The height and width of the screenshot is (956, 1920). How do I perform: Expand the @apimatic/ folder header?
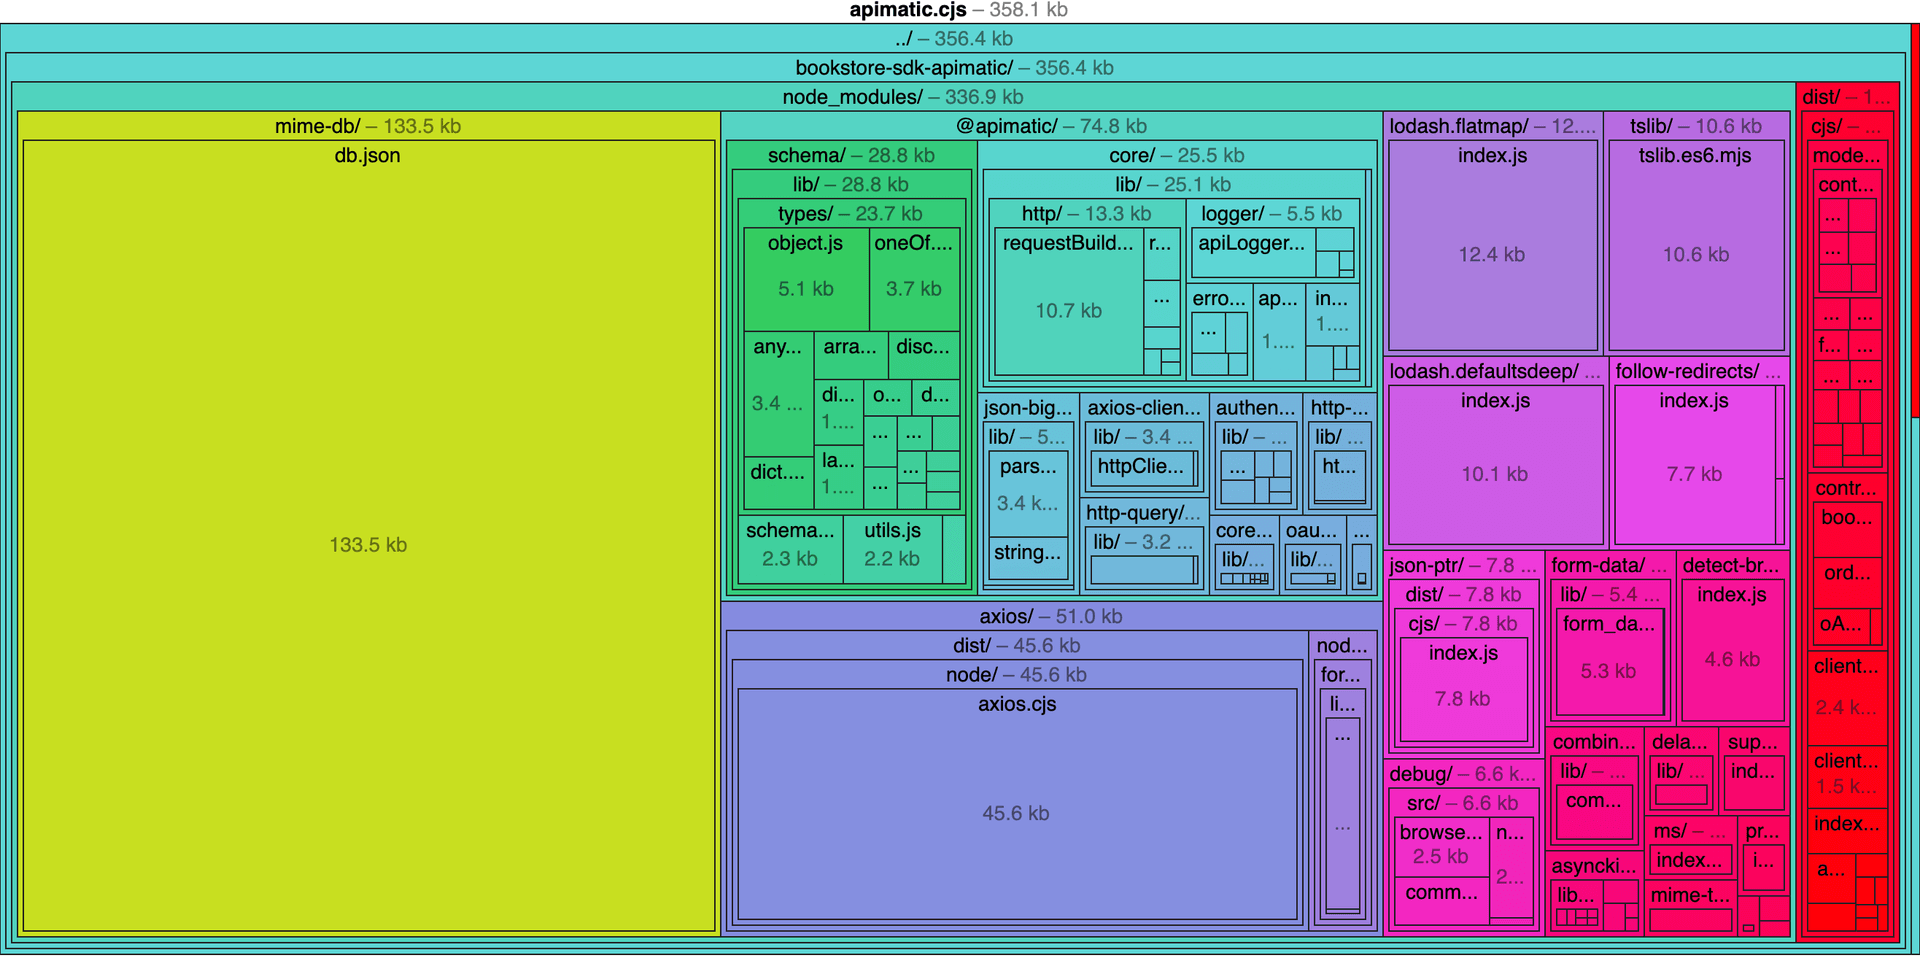click(x=1050, y=126)
